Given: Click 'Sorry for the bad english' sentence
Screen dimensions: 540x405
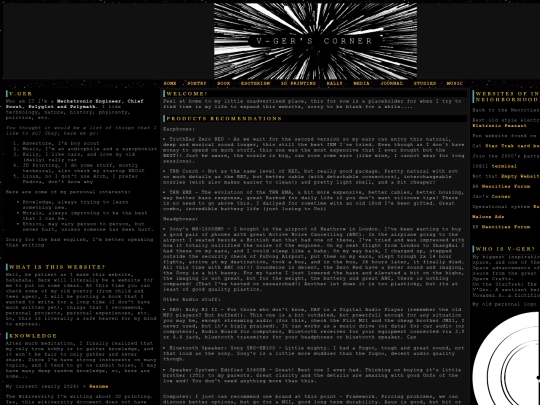Looking at the screenshot, I should 79,242.
